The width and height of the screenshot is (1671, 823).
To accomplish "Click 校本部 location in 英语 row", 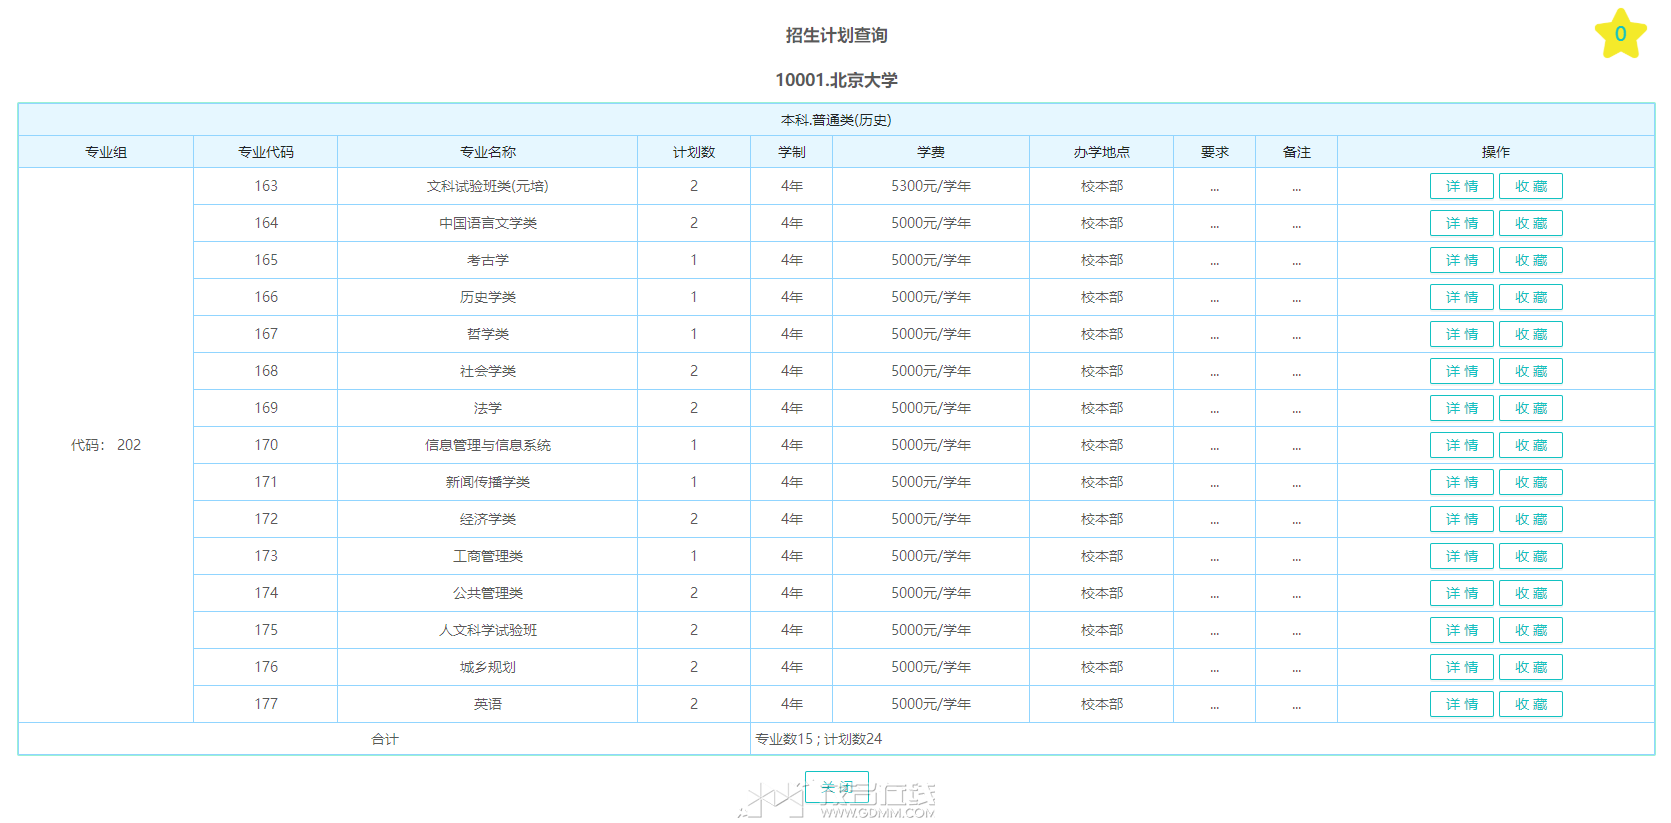I will pyautogui.click(x=1102, y=704).
